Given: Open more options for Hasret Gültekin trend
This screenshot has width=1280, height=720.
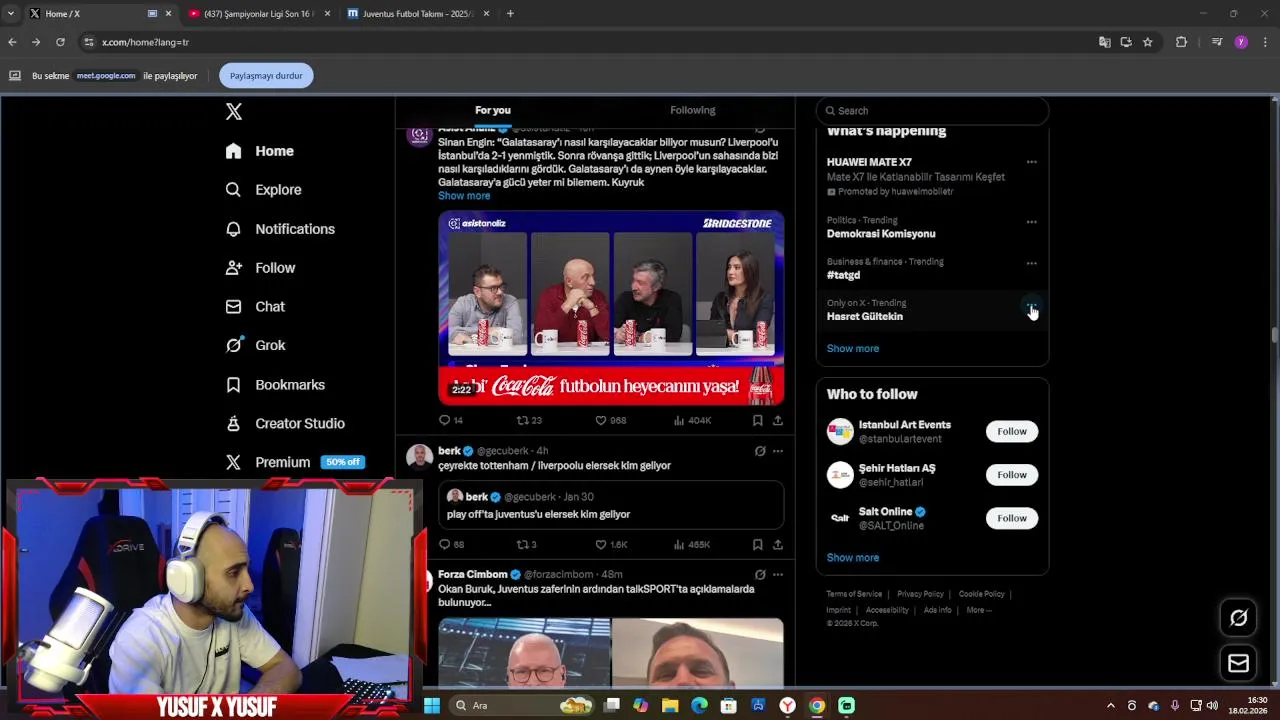Looking at the screenshot, I should tap(1031, 305).
